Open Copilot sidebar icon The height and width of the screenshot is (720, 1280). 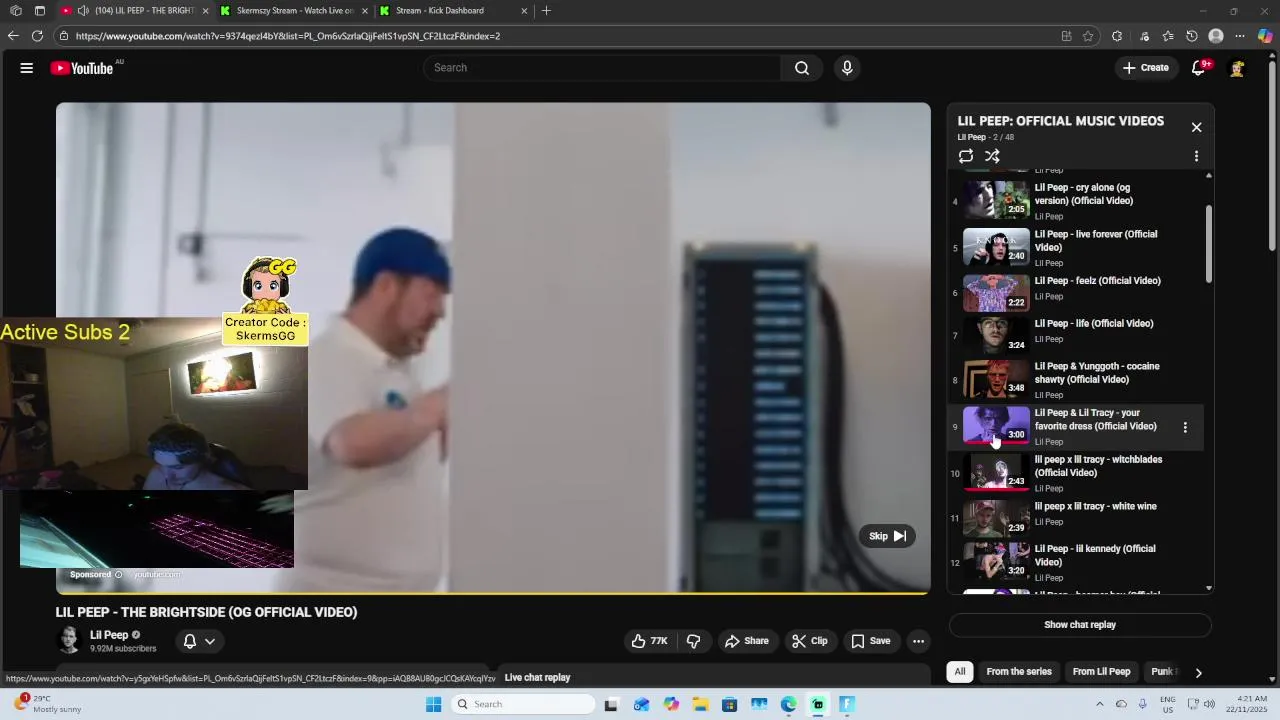pos(1265,36)
